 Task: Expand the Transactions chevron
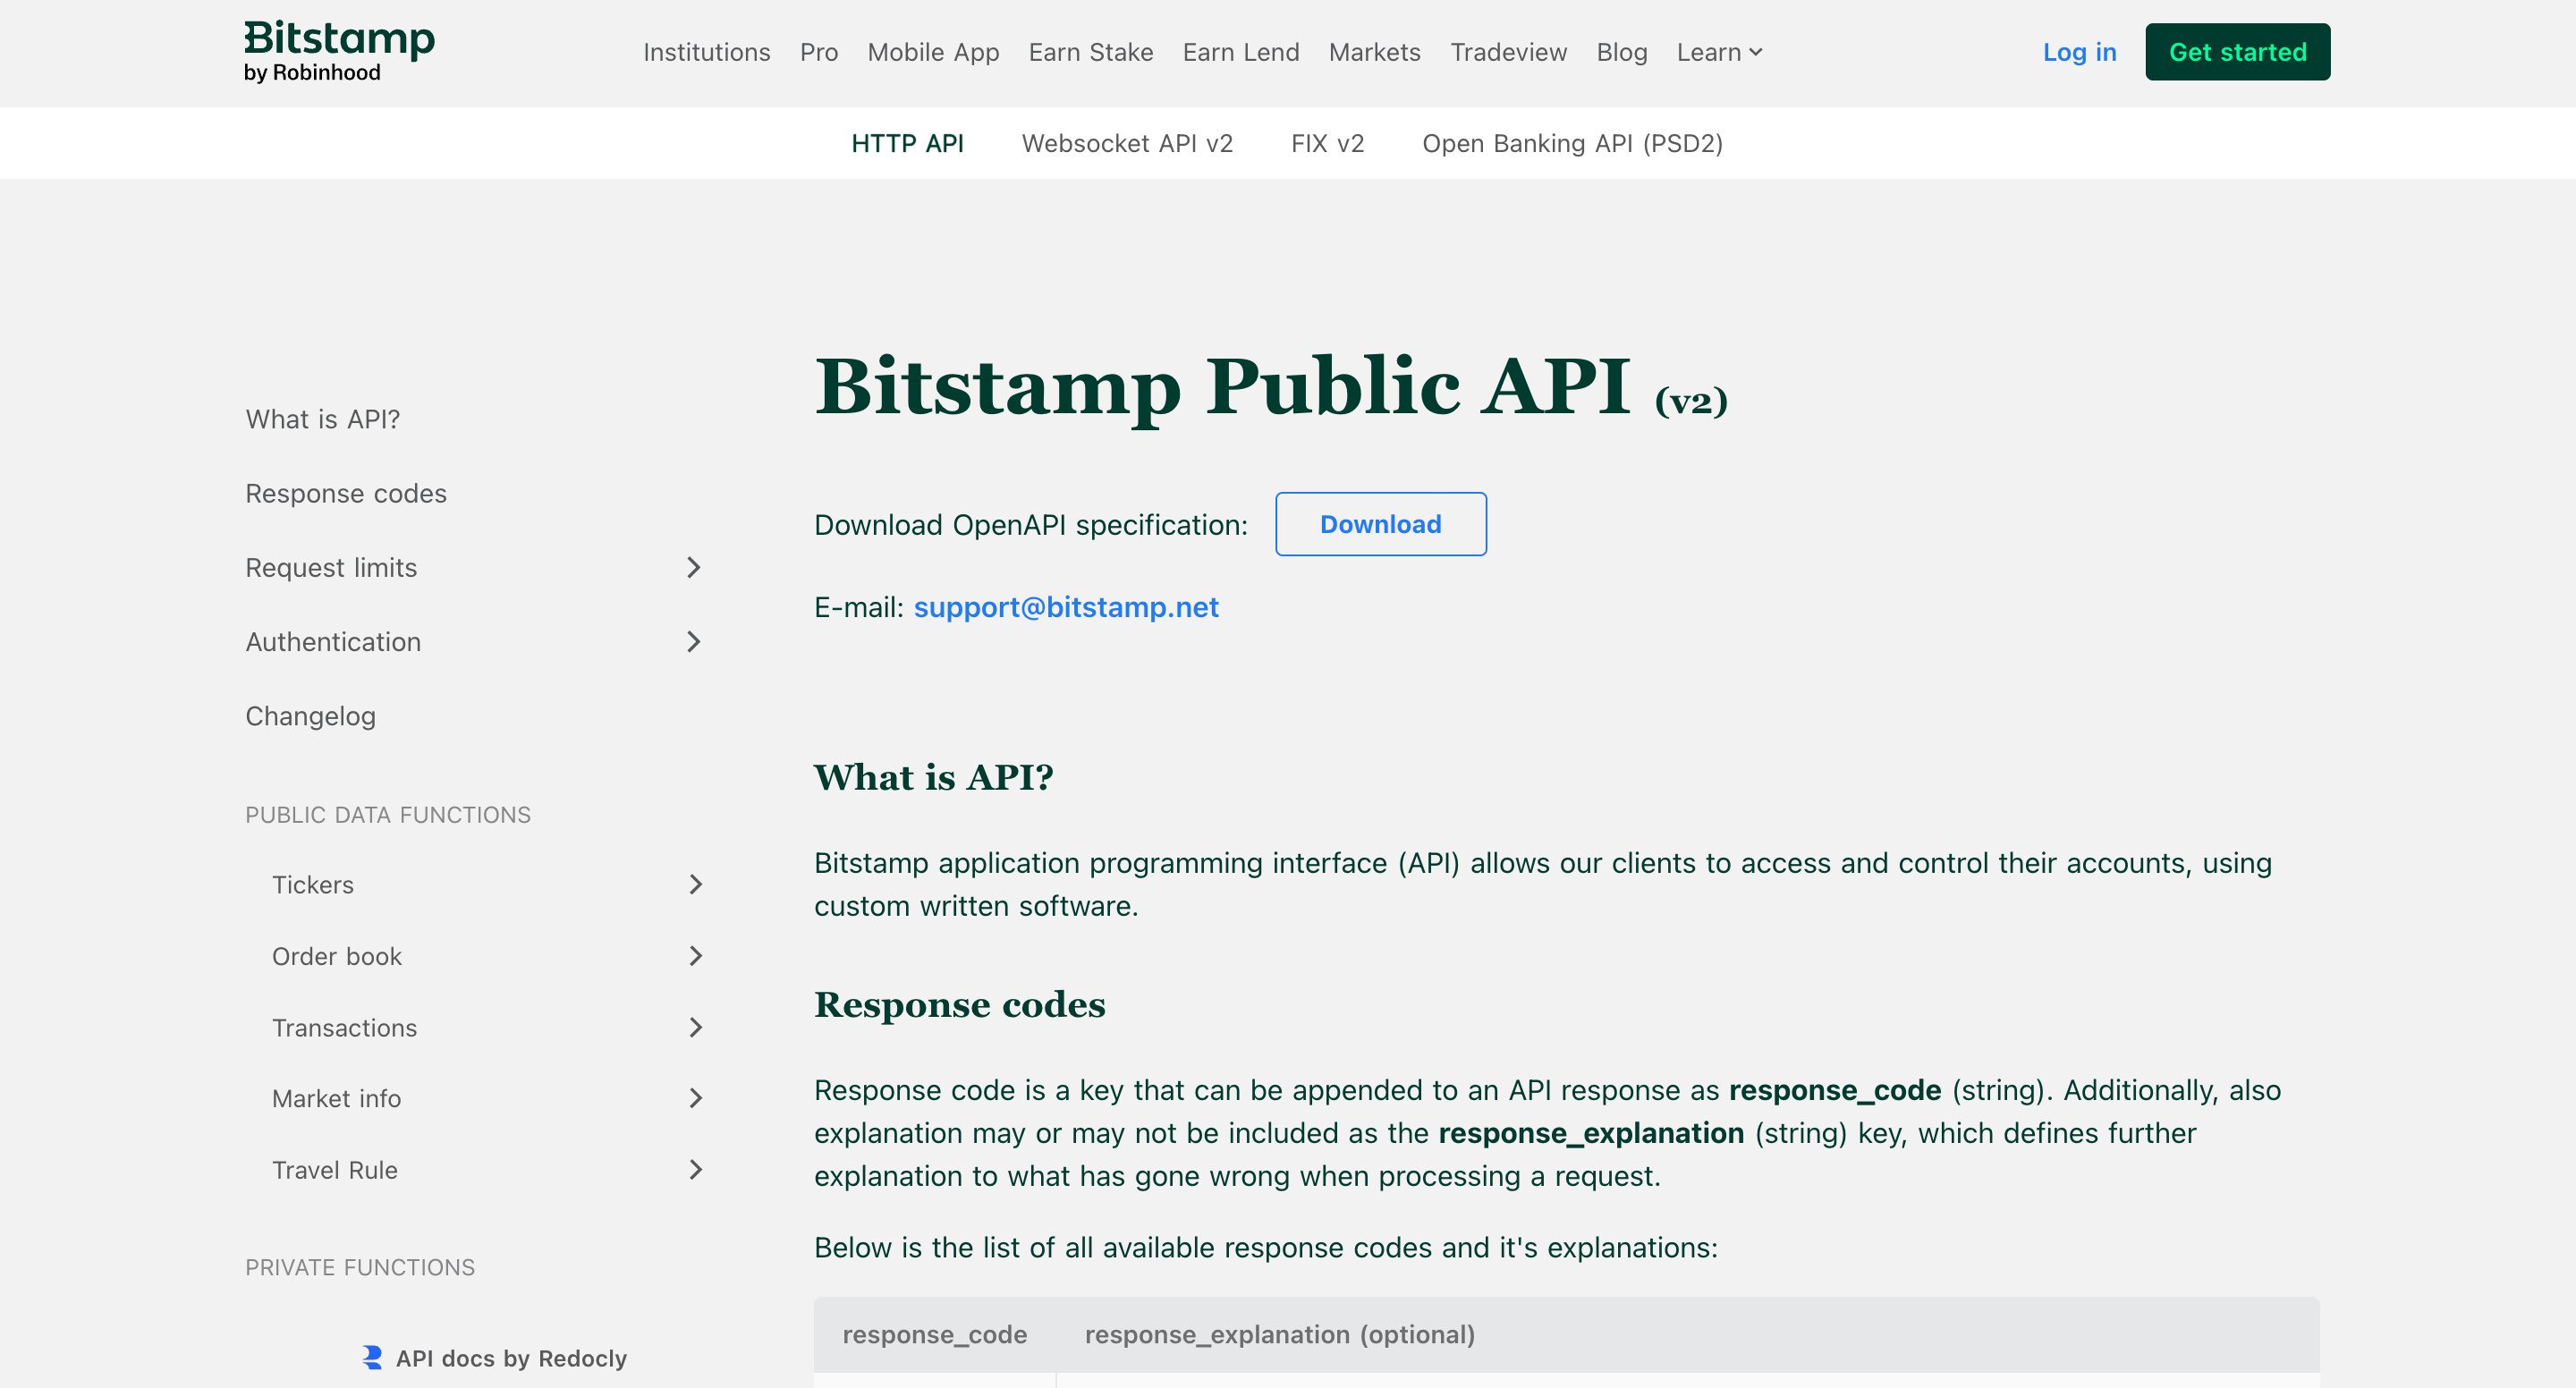coord(695,1027)
